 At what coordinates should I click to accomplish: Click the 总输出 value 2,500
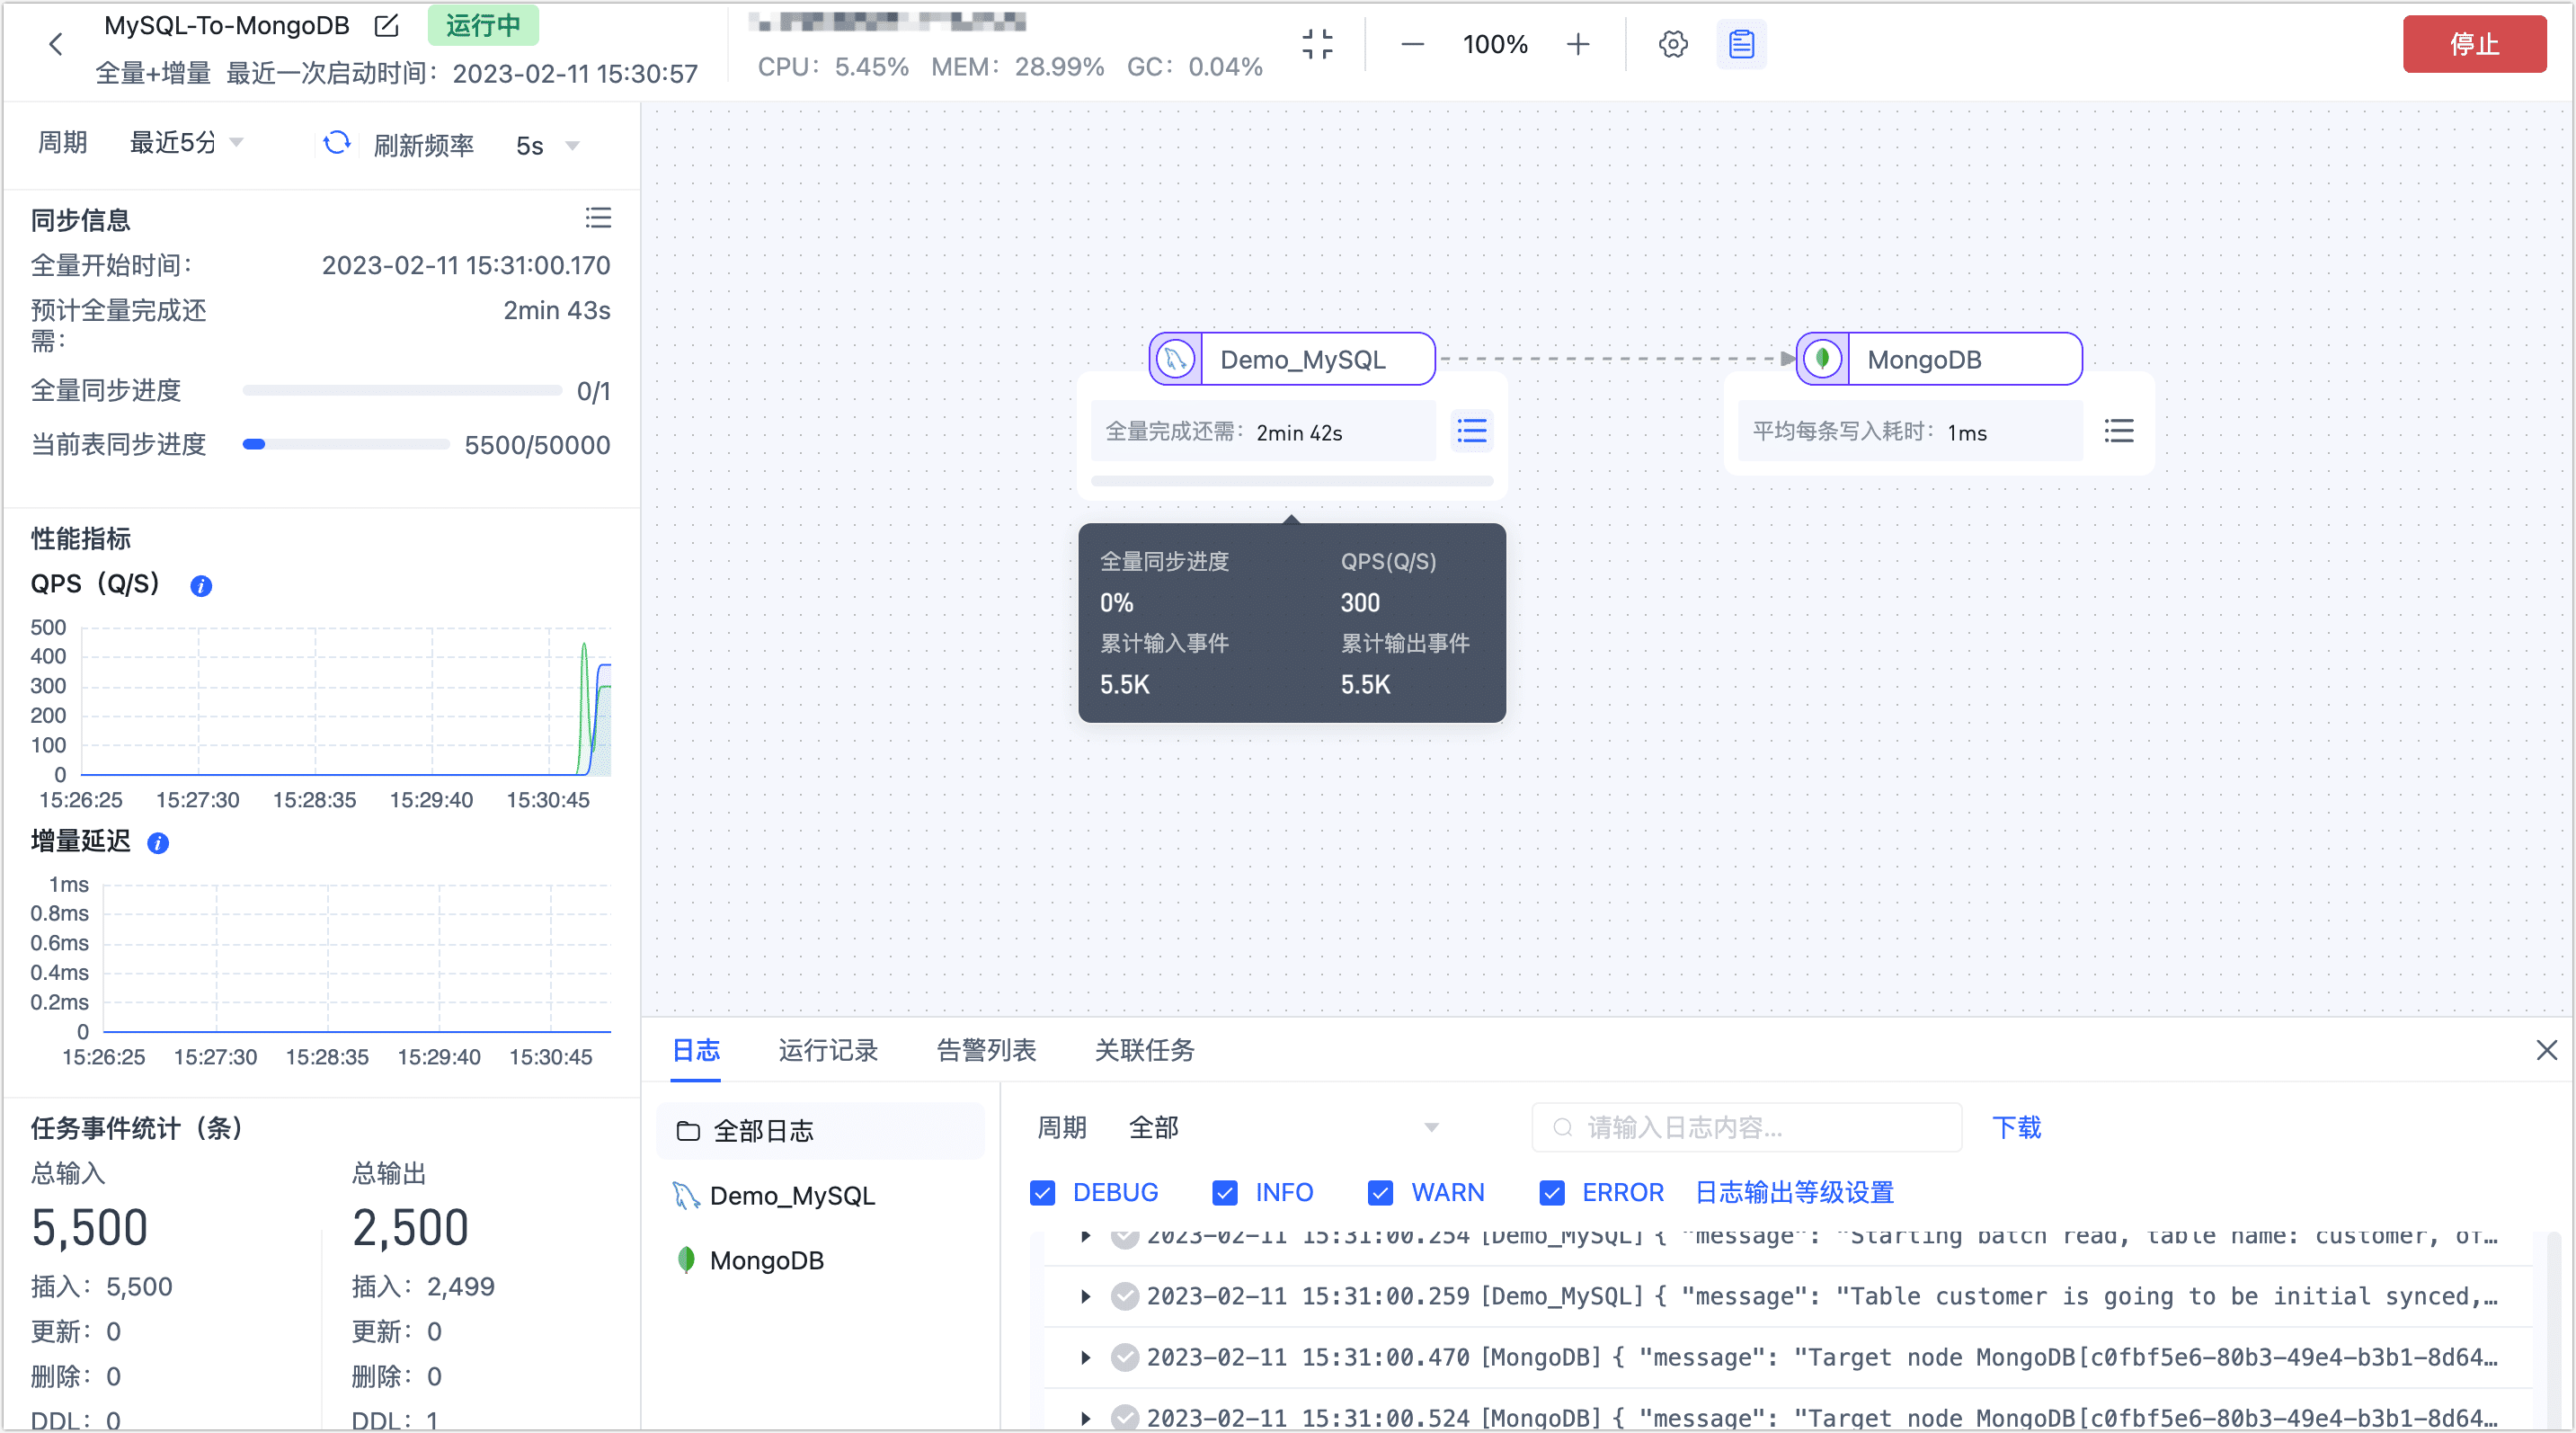point(411,1227)
